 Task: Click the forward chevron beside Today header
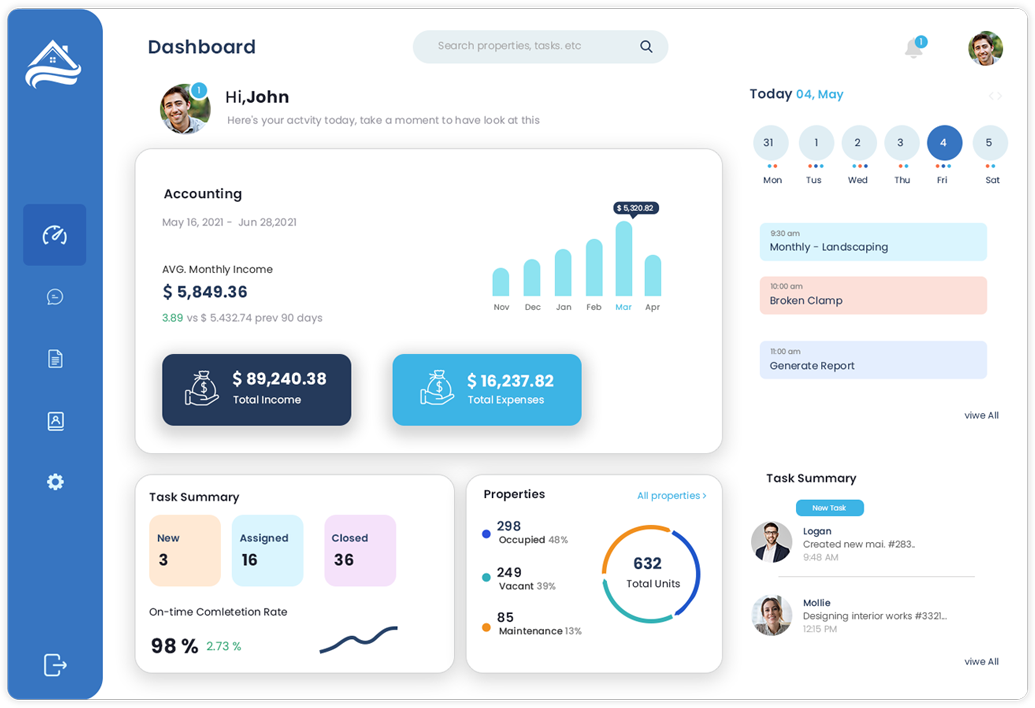tap(1000, 94)
